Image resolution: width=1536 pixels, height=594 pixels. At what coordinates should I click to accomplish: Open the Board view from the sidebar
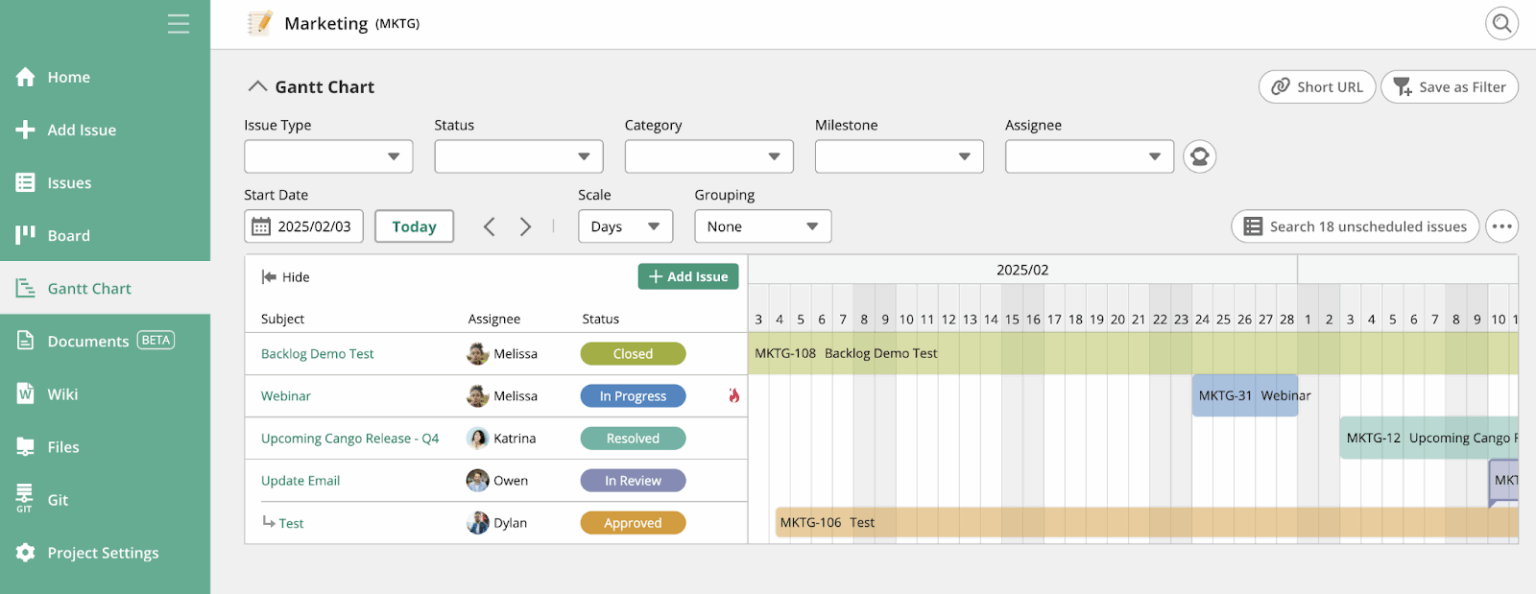(x=68, y=235)
